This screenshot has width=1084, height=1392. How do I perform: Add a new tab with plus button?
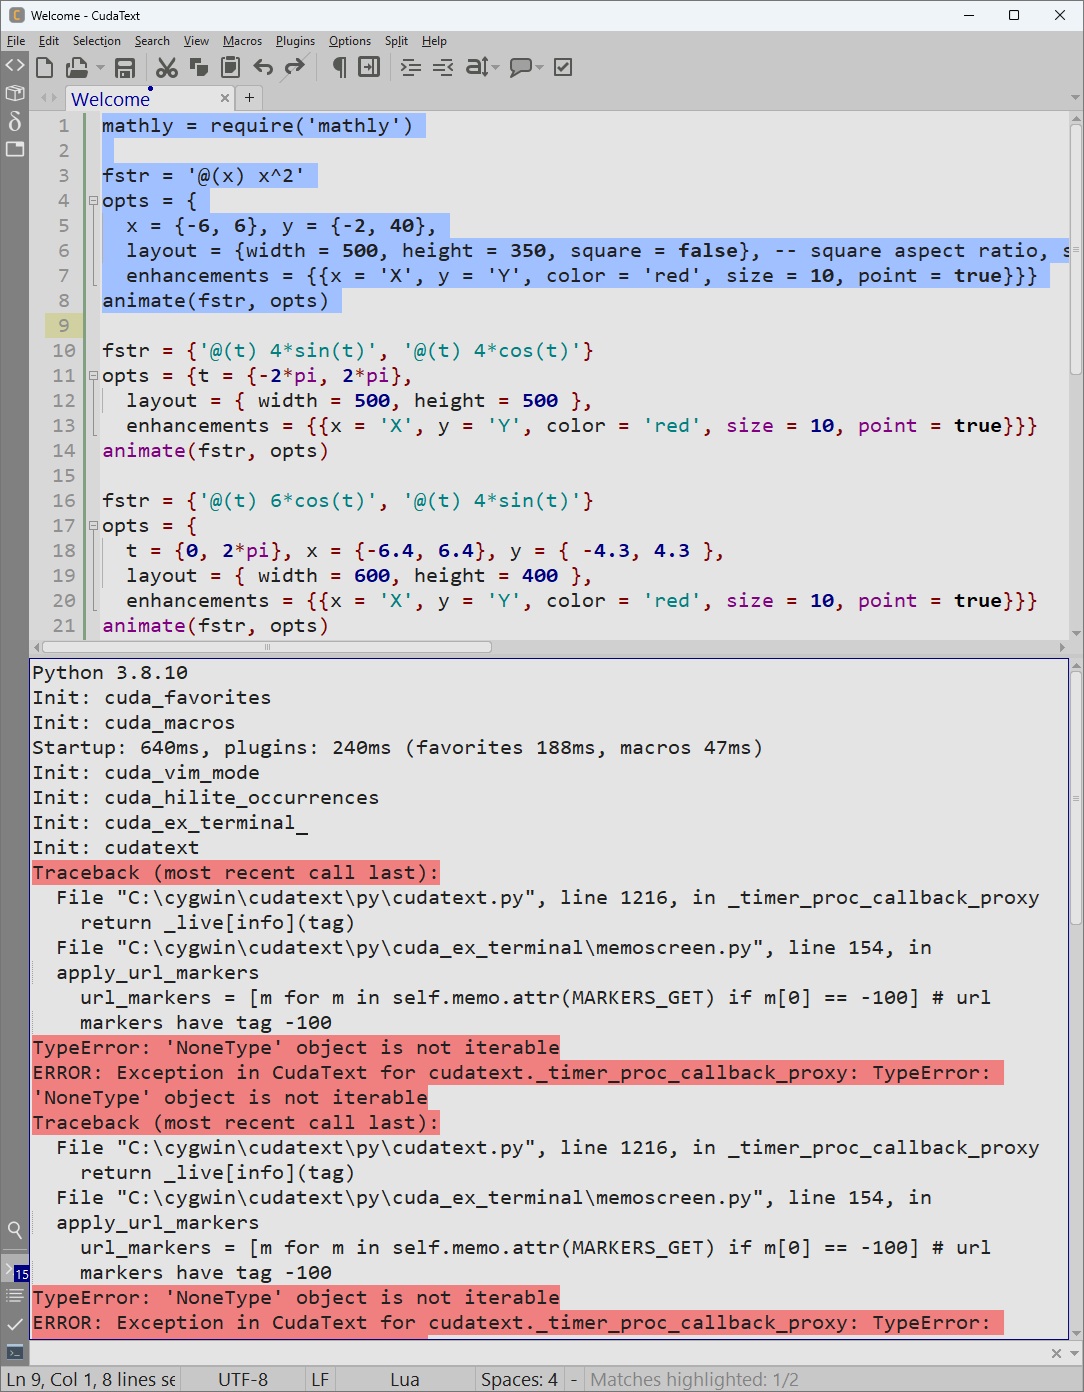[249, 98]
